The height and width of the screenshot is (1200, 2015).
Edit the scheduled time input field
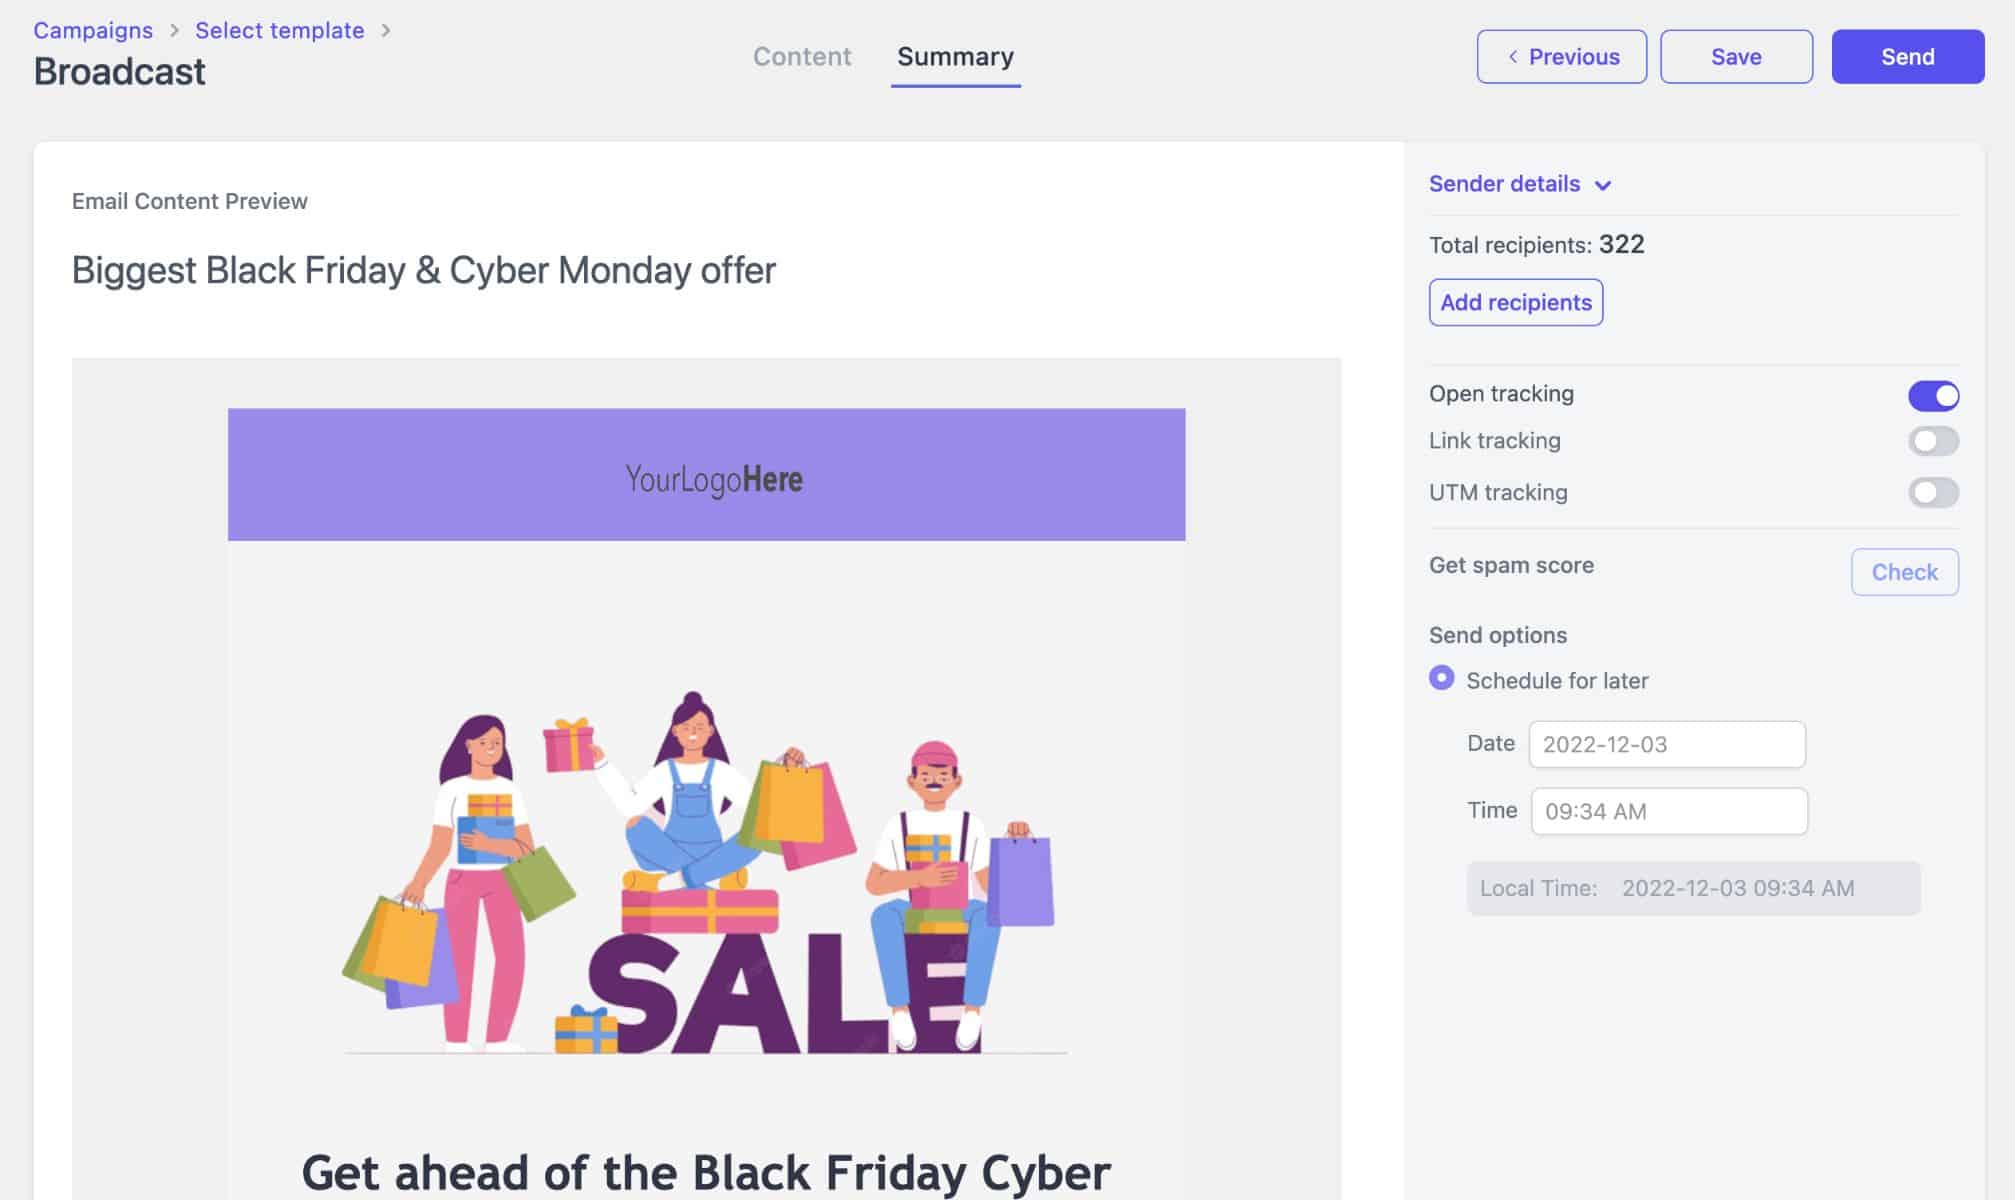(x=1668, y=811)
